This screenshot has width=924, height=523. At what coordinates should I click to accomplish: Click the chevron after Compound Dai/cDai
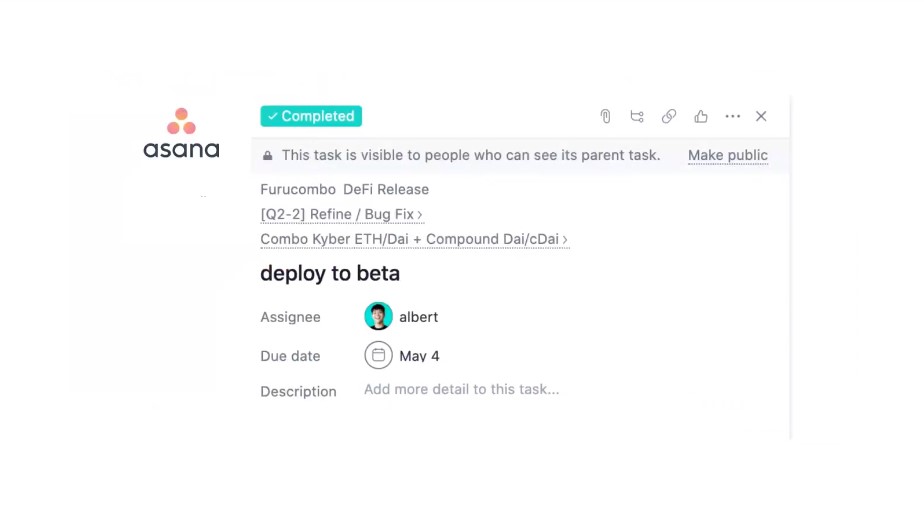[565, 240]
